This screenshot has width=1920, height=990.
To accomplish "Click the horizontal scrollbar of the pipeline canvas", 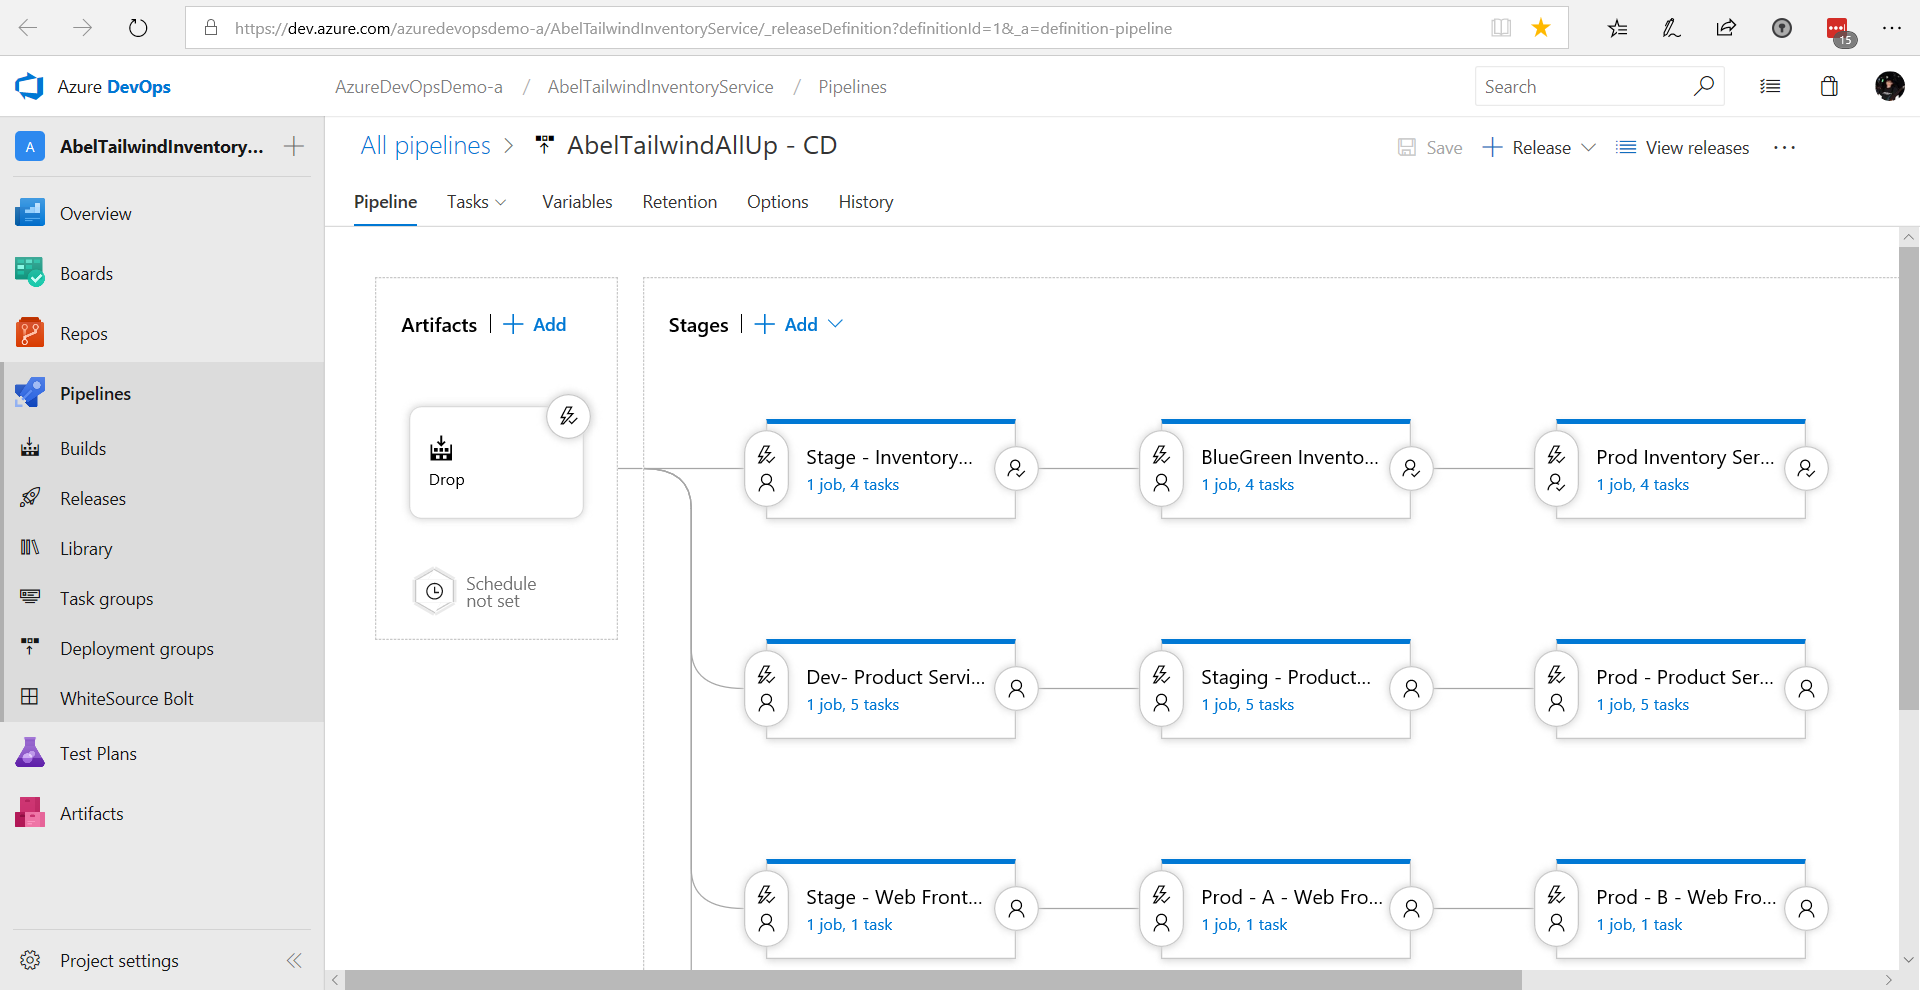I will 932,980.
